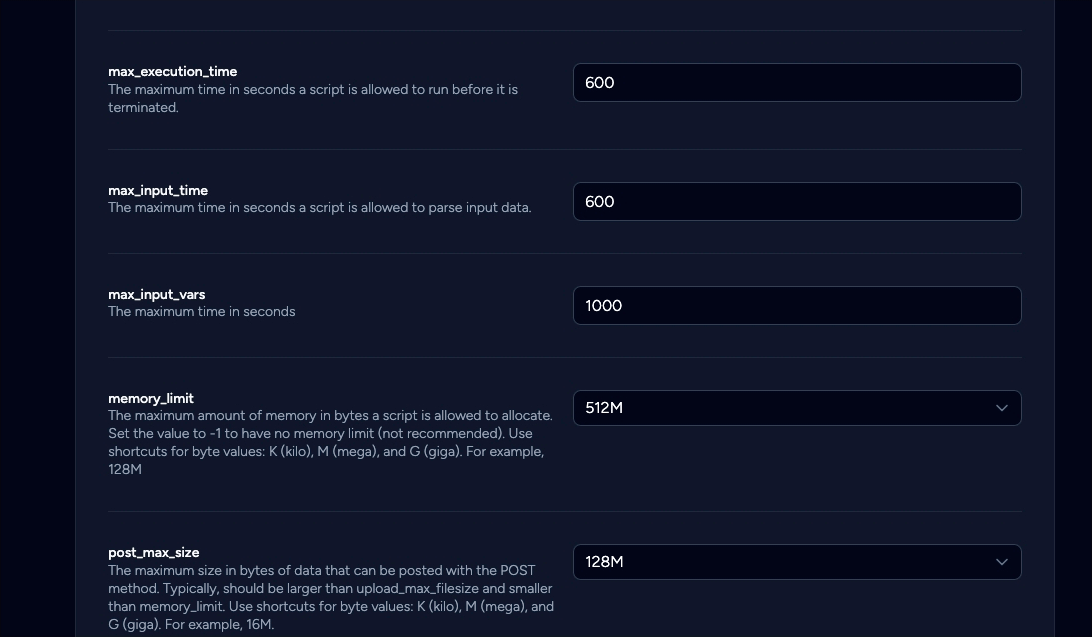Focus the max_input_time input field
Image resolution: width=1092 pixels, height=637 pixels.
click(x=796, y=202)
